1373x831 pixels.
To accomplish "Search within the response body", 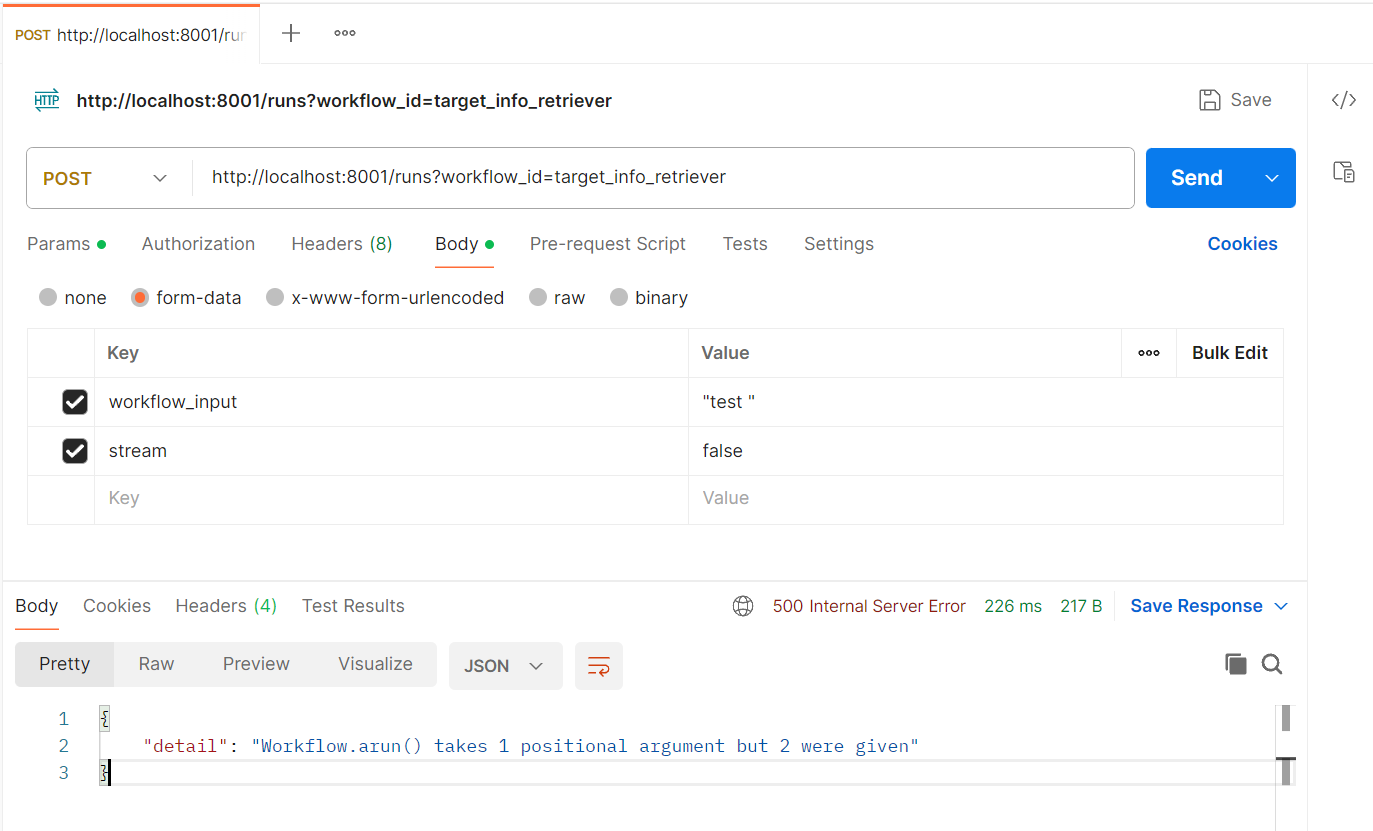I will tap(1272, 663).
